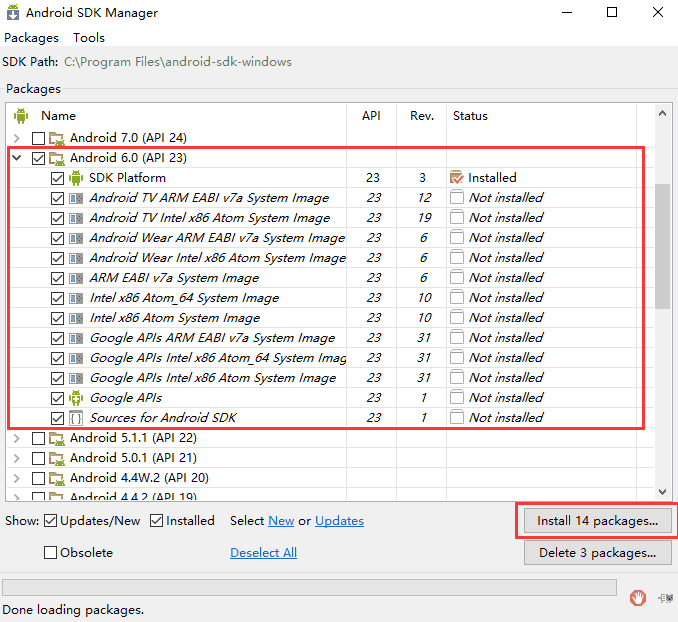
Task: Toggle the Updates/New show checkbox
Action: 50,521
